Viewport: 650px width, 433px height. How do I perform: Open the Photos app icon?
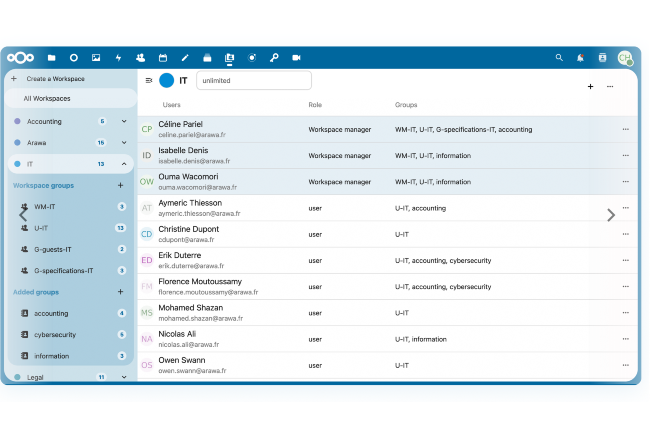(x=96, y=58)
